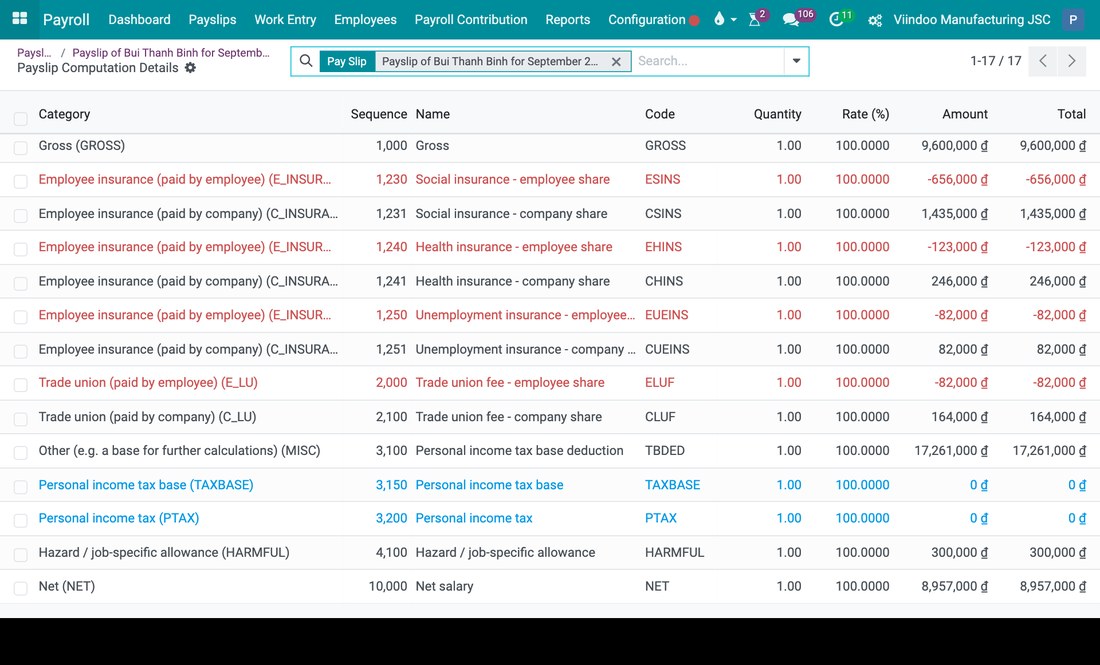
Task: Click the magnifier search icon
Action: [x=306, y=61]
